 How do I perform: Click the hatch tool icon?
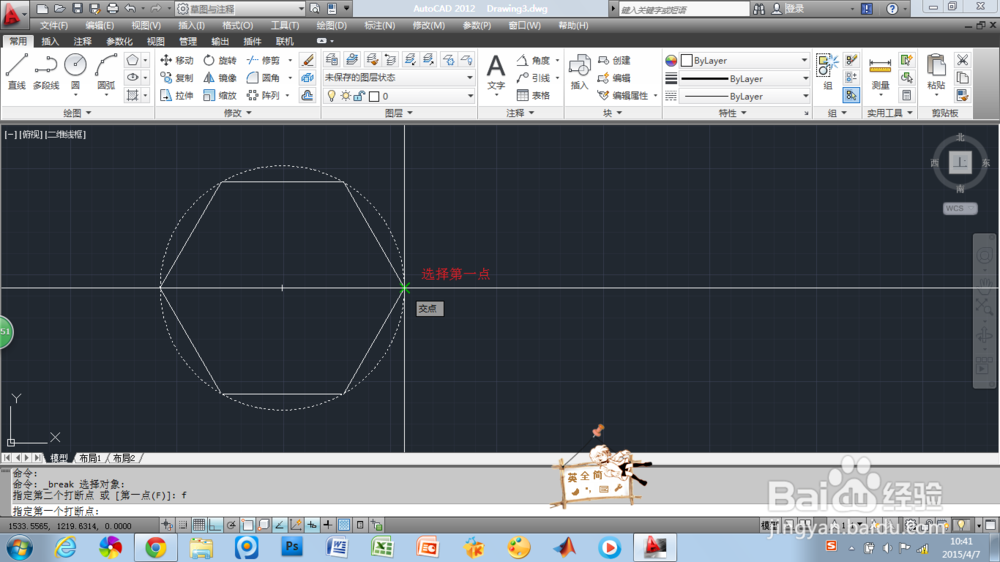click(x=132, y=95)
